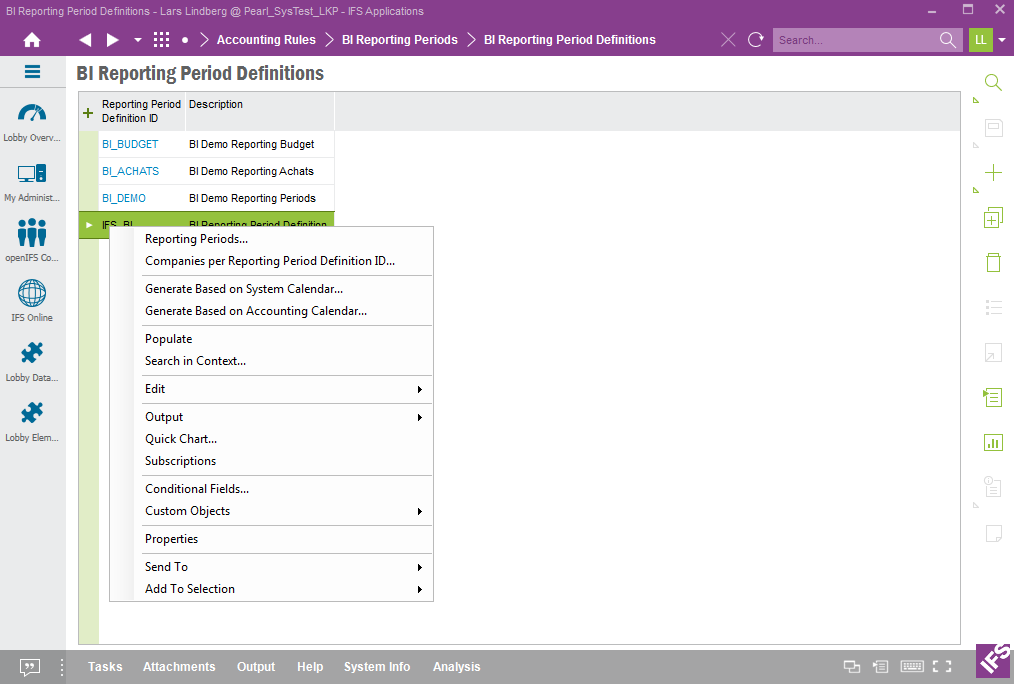Toggle full screen with the brackets icon
This screenshot has height=684, width=1014.
(942, 667)
